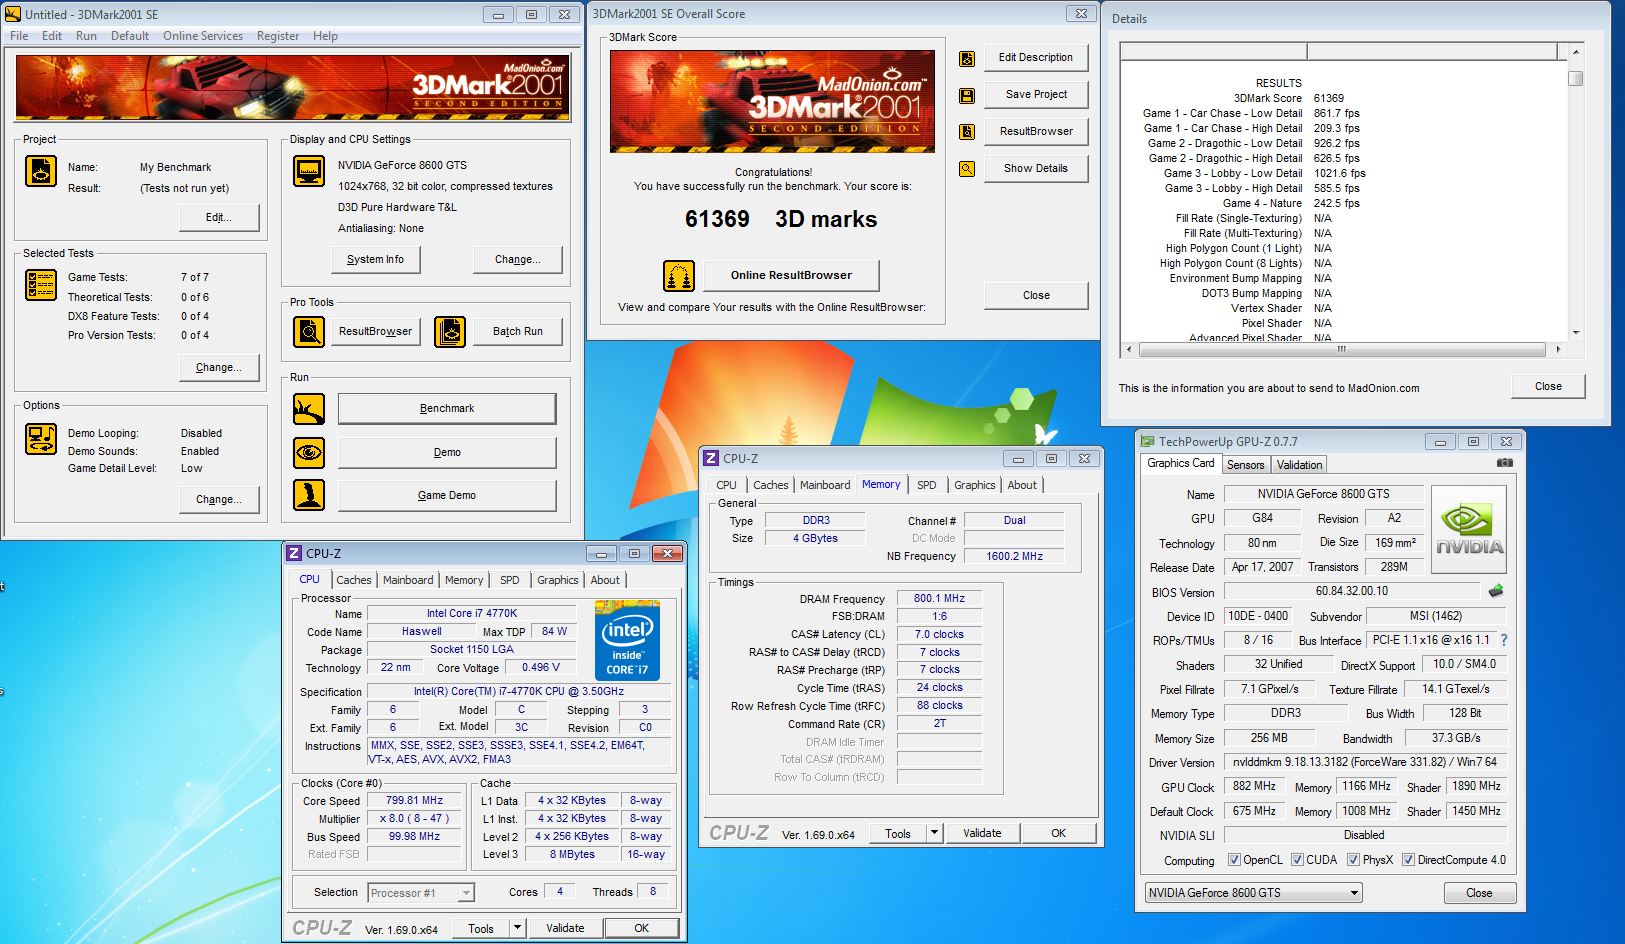Screen dimensions: 1625x944
Task: Click the Show Details magnifier icon
Action: tap(967, 168)
